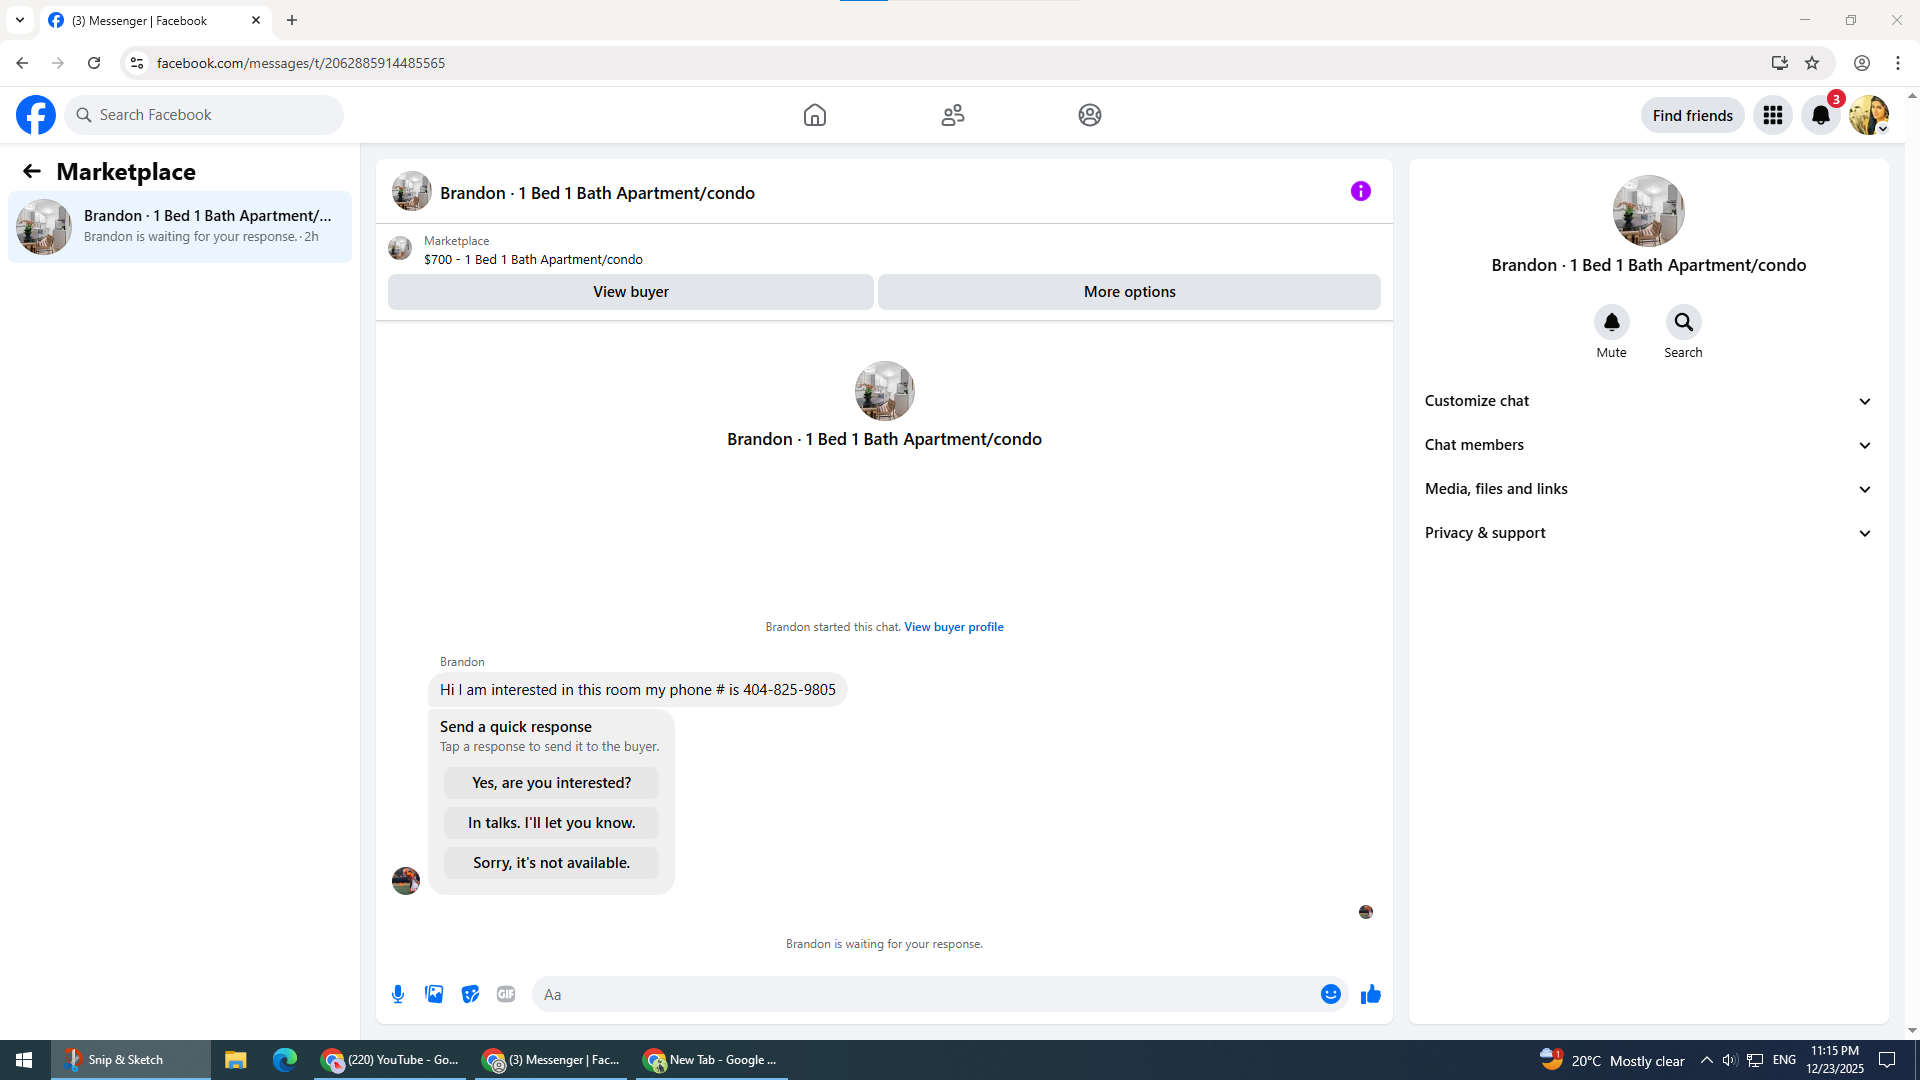
Task: Expand Media, files and links
Action: point(1648,489)
